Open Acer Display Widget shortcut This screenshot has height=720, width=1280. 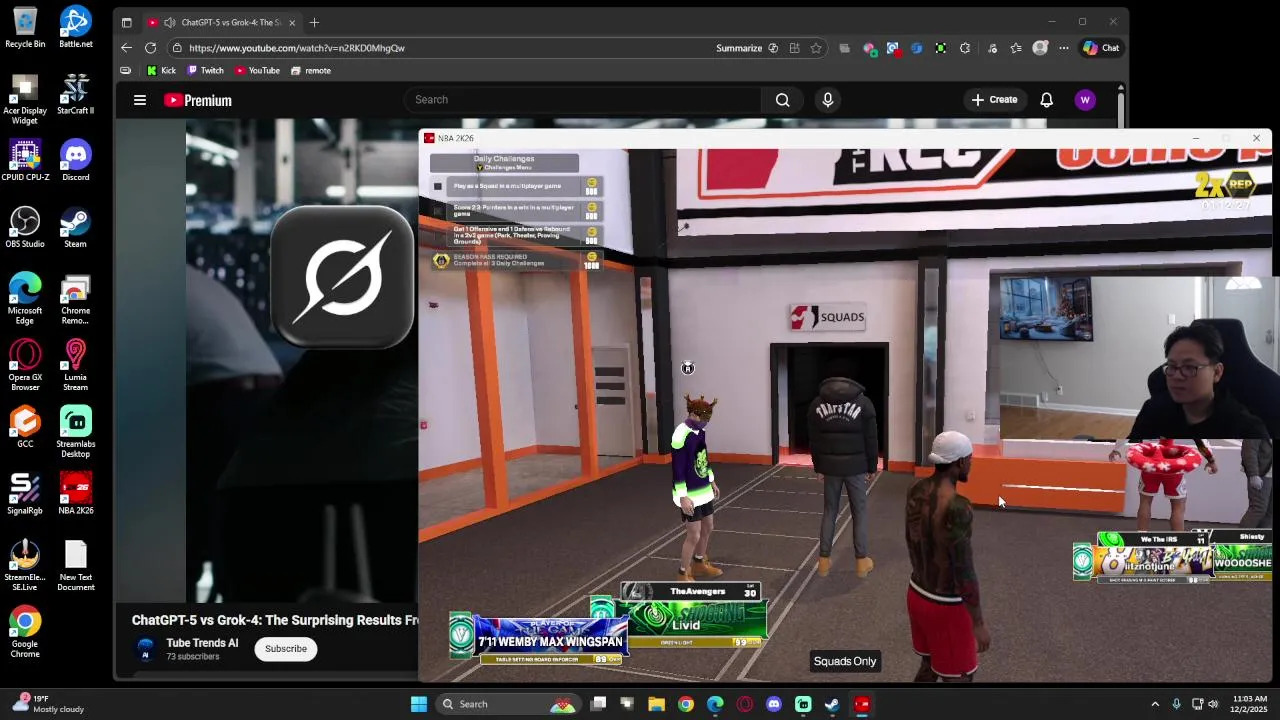point(25,99)
